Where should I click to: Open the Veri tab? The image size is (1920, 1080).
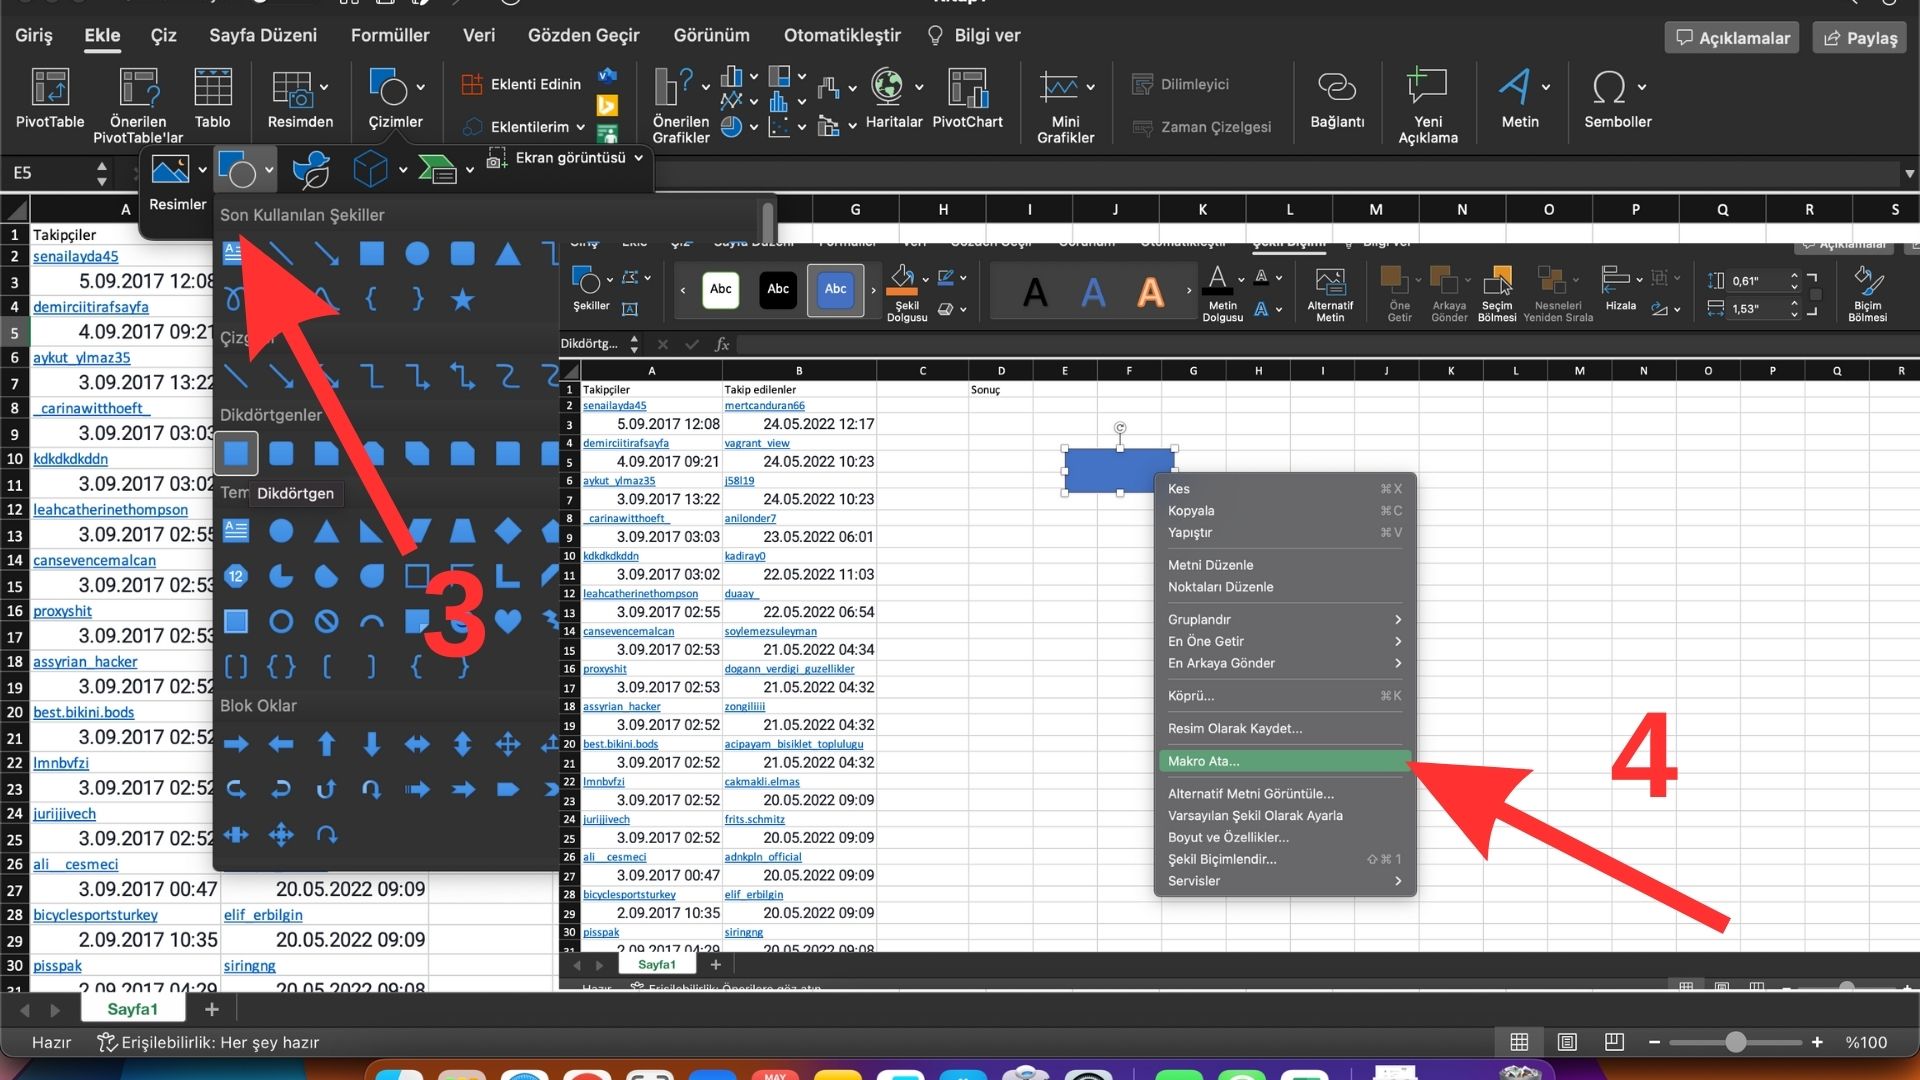point(479,36)
